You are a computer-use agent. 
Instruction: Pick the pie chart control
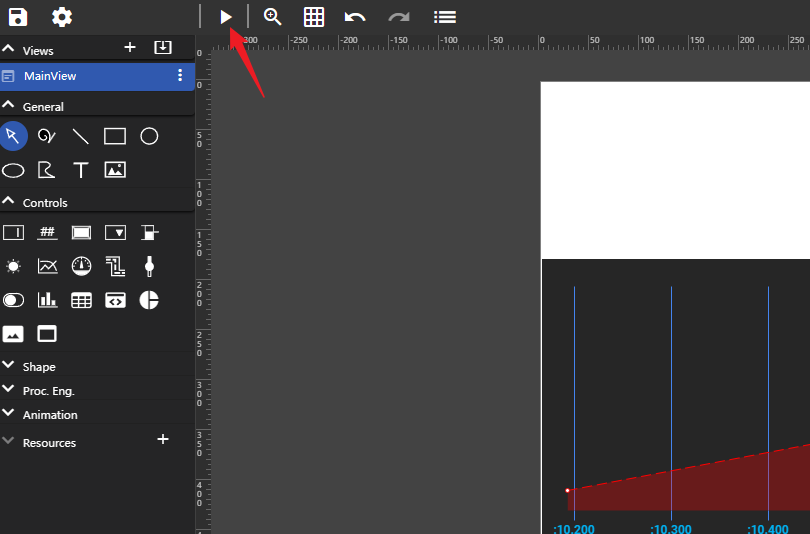[x=149, y=300]
